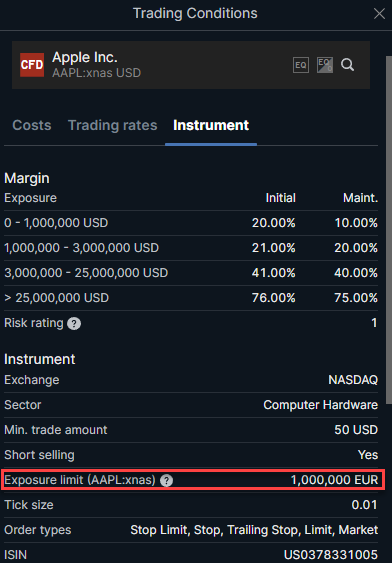Open the Exposure limit help tooltip
The height and width of the screenshot is (563, 392).
coord(166,480)
